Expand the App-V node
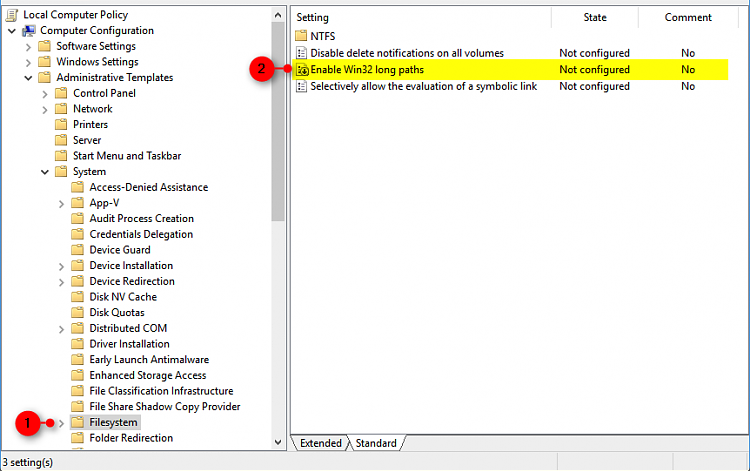The image size is (750, 471). pos(61,204)
